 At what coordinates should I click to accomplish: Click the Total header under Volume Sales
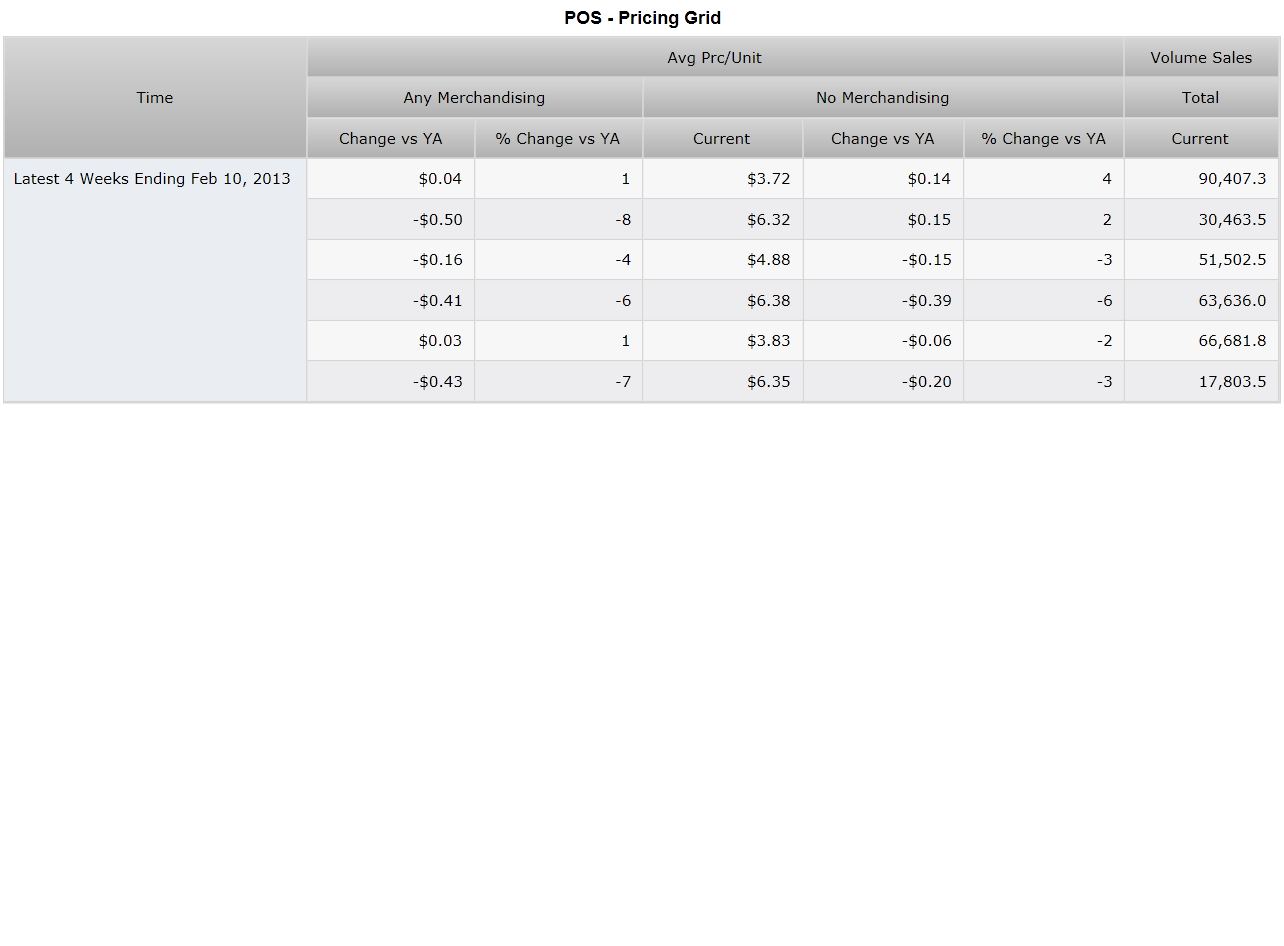pos(1201,98)
